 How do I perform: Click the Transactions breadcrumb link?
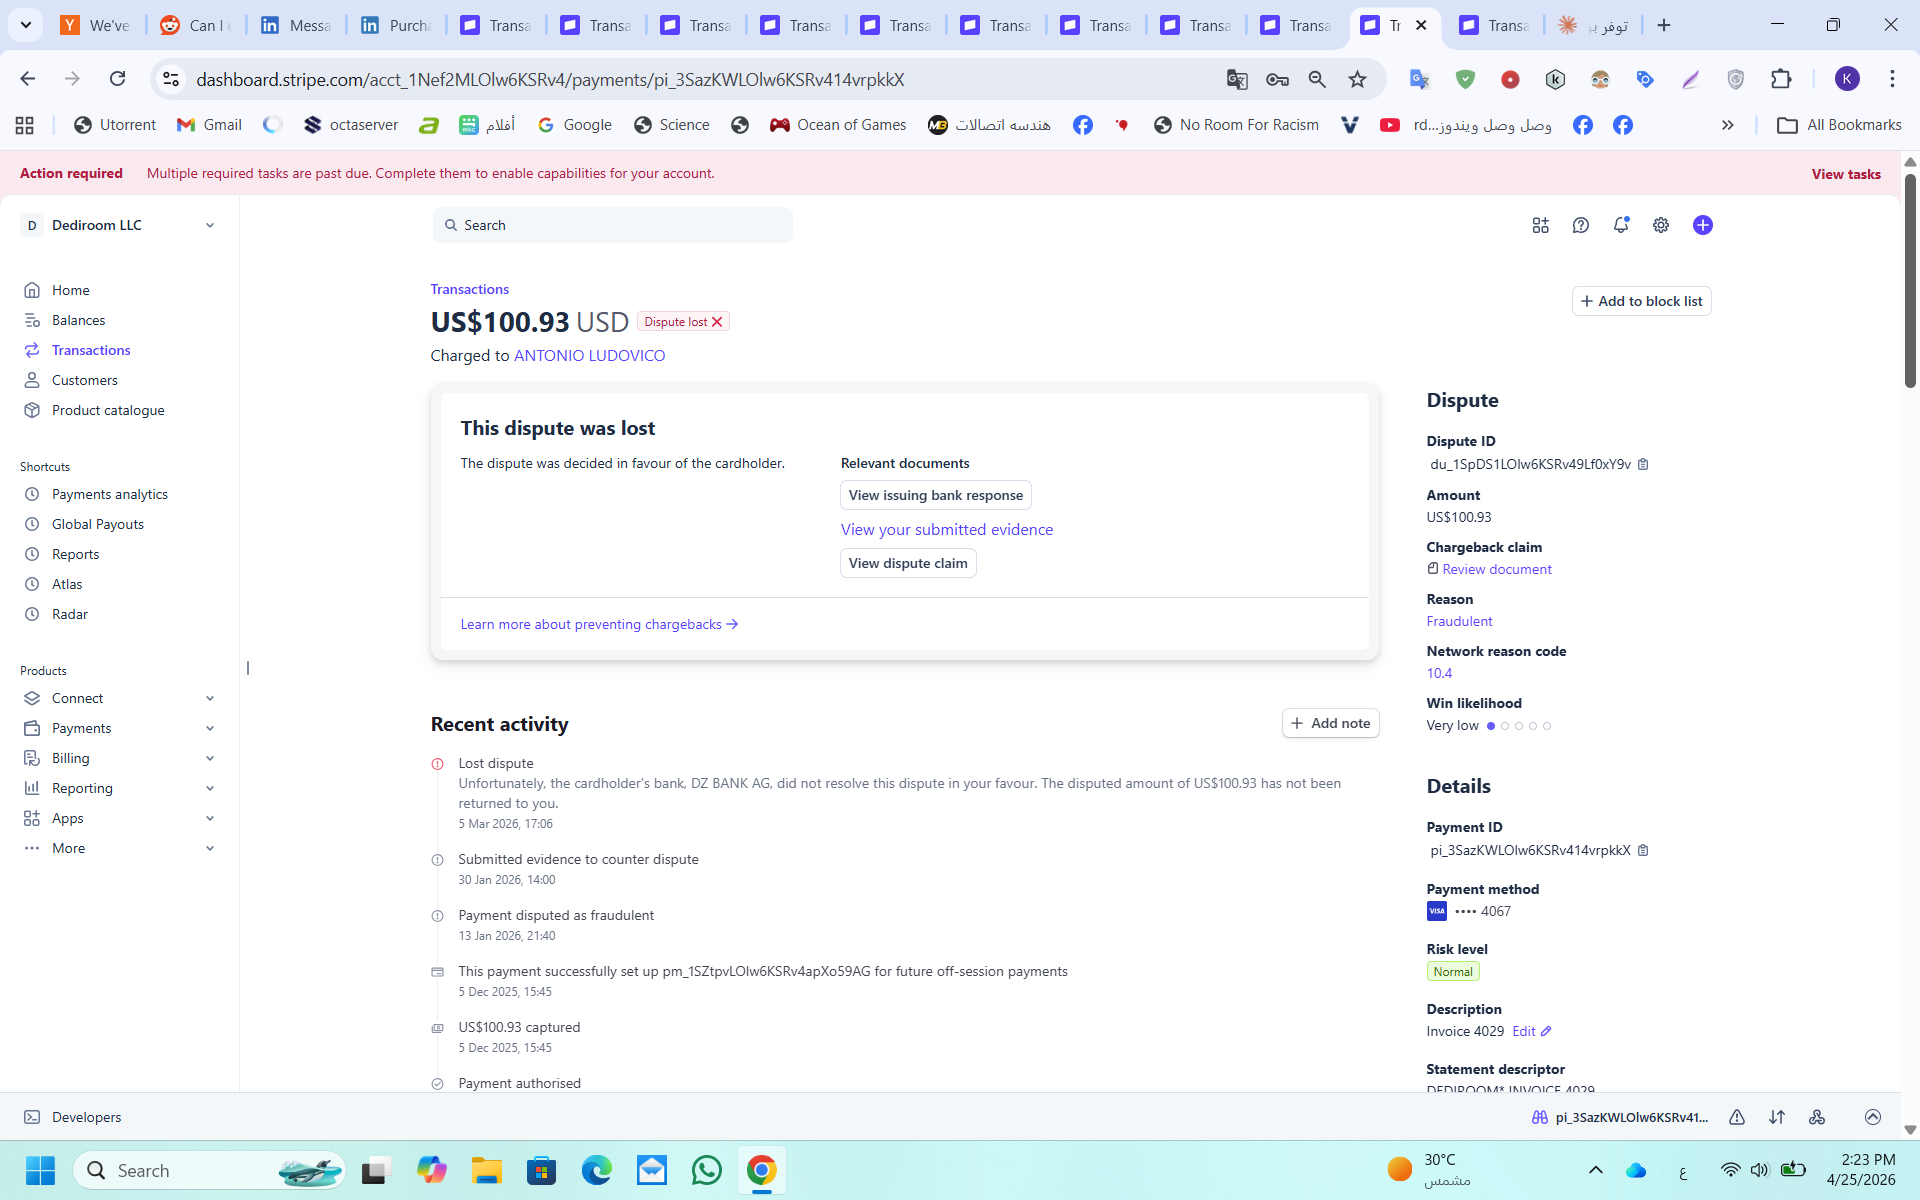coord(470,289)
